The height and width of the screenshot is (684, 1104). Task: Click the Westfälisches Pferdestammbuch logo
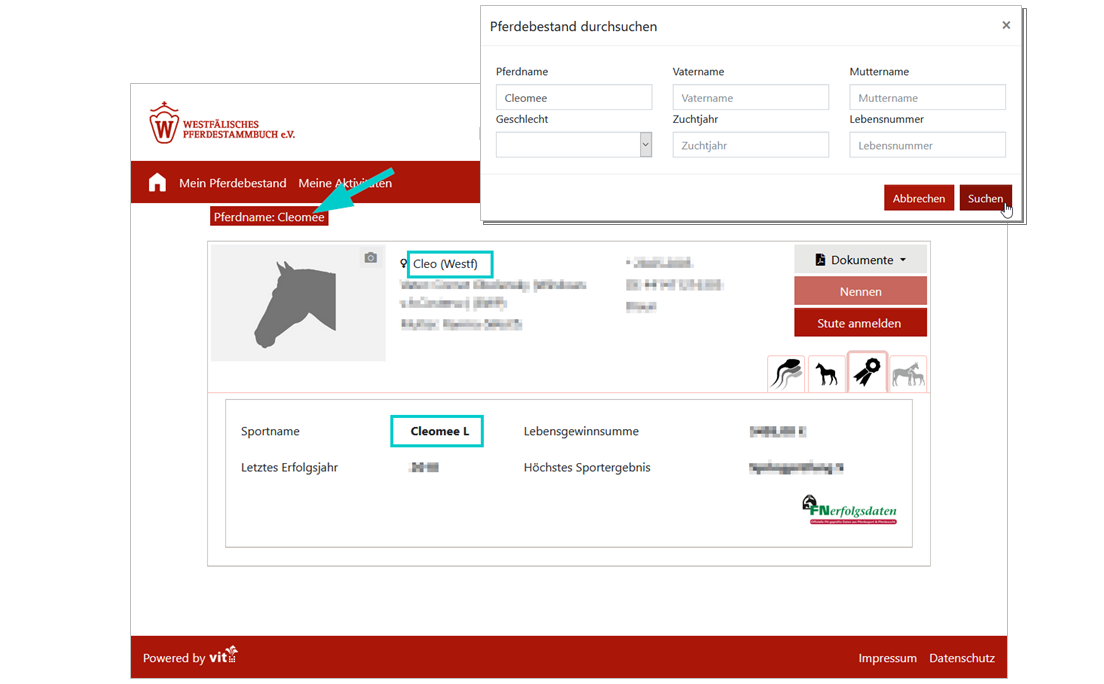coord(222,123)
